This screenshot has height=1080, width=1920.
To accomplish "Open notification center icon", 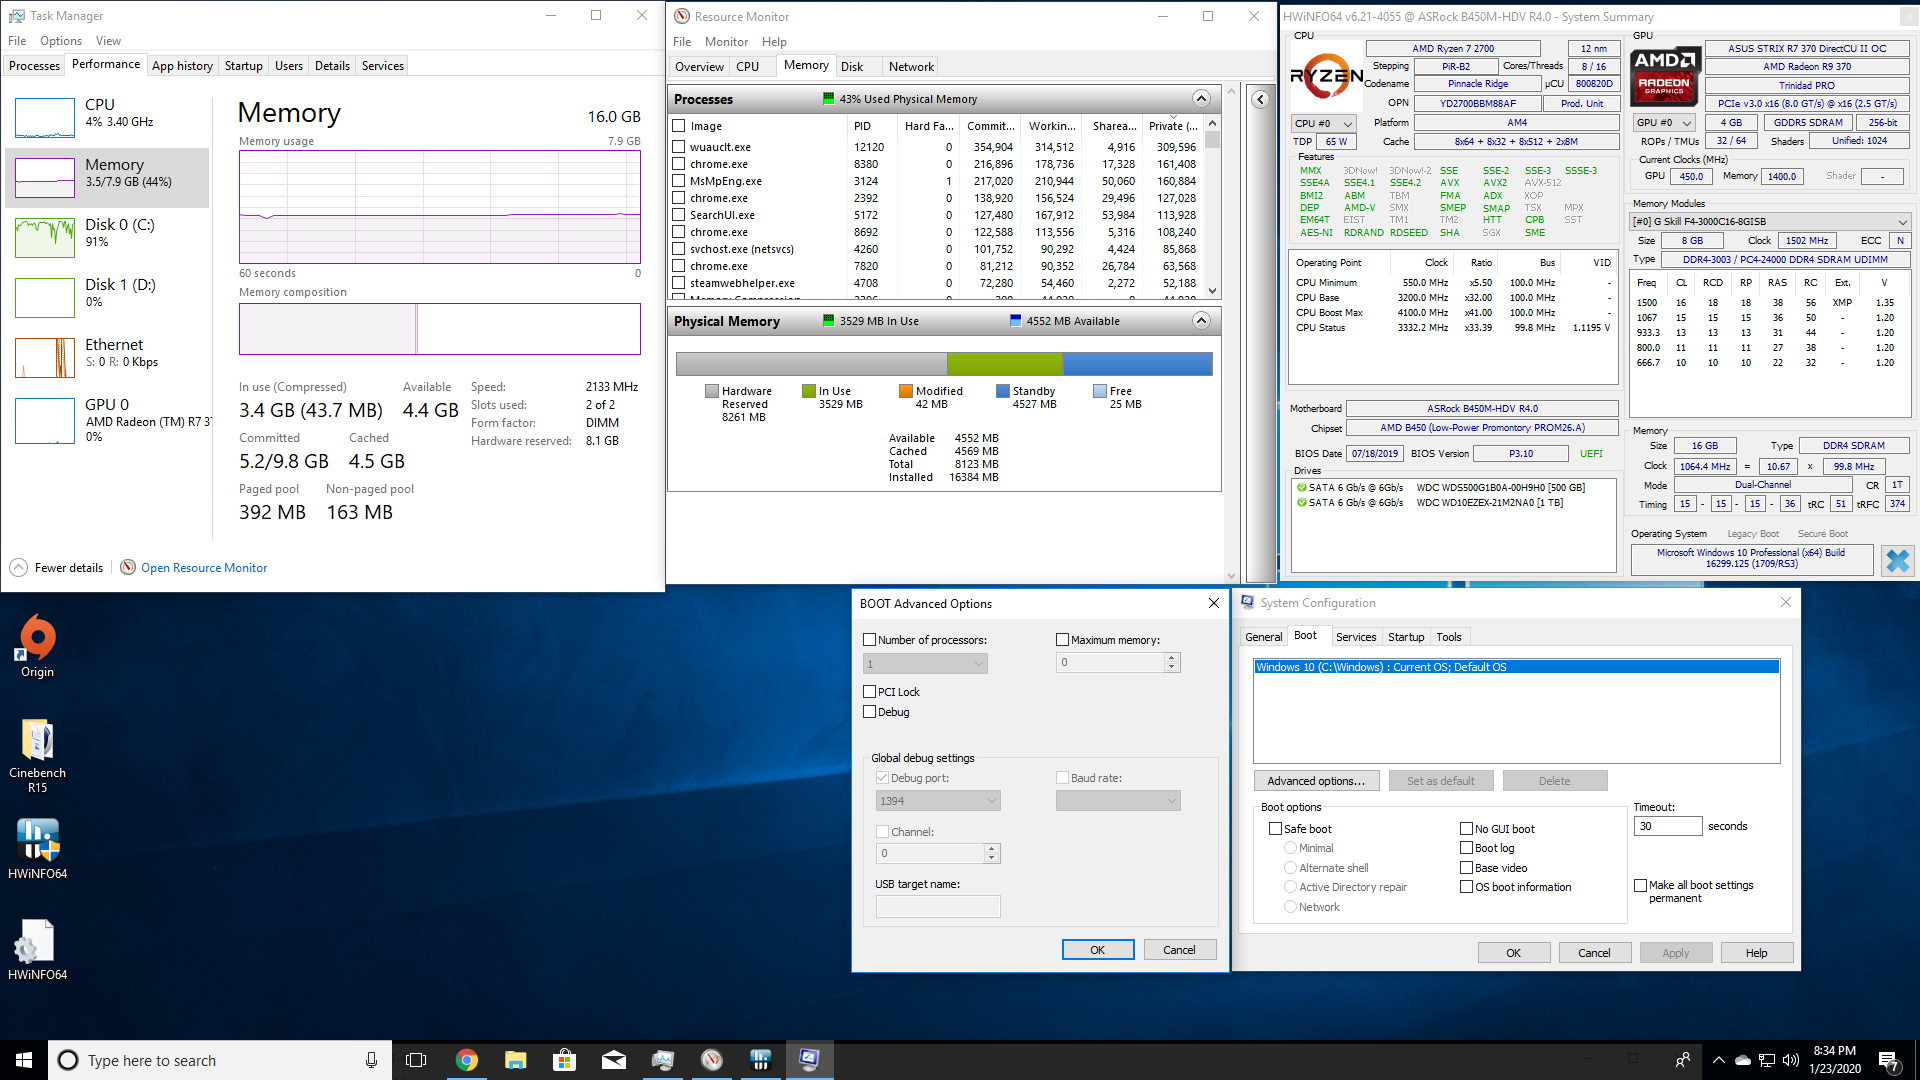I will tap(1889, 1060).
